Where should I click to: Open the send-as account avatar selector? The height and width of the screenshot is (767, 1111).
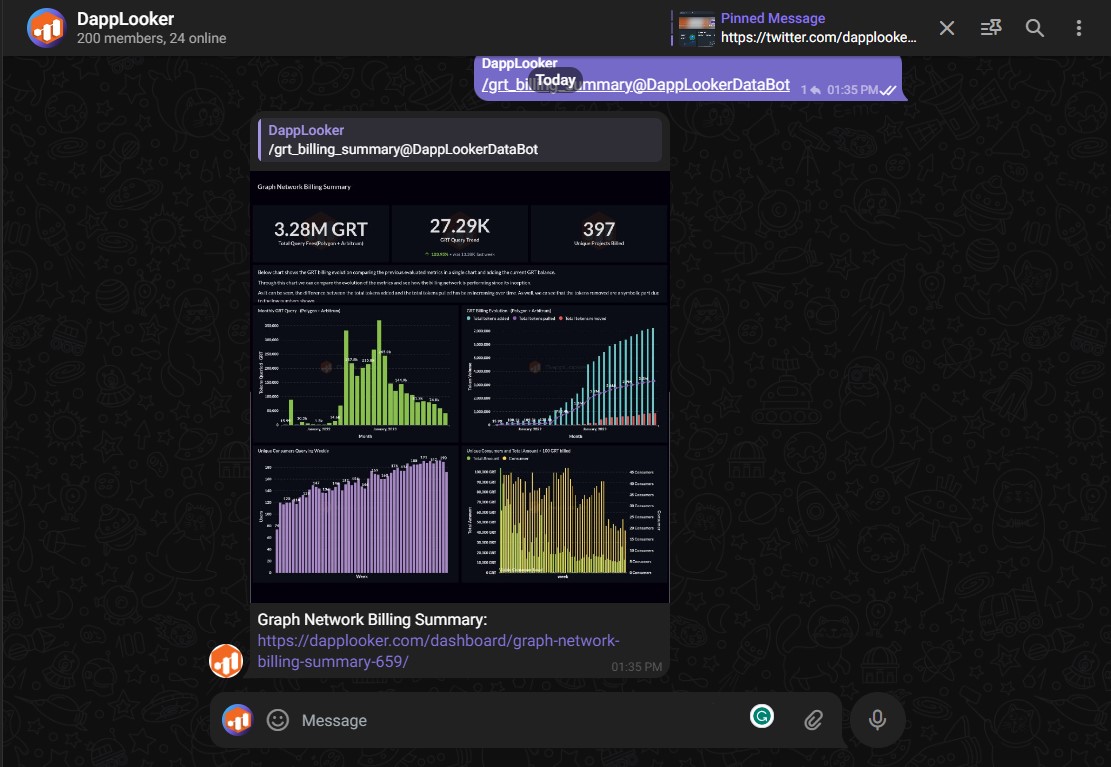pyautogui.click(x=238, y=720)
